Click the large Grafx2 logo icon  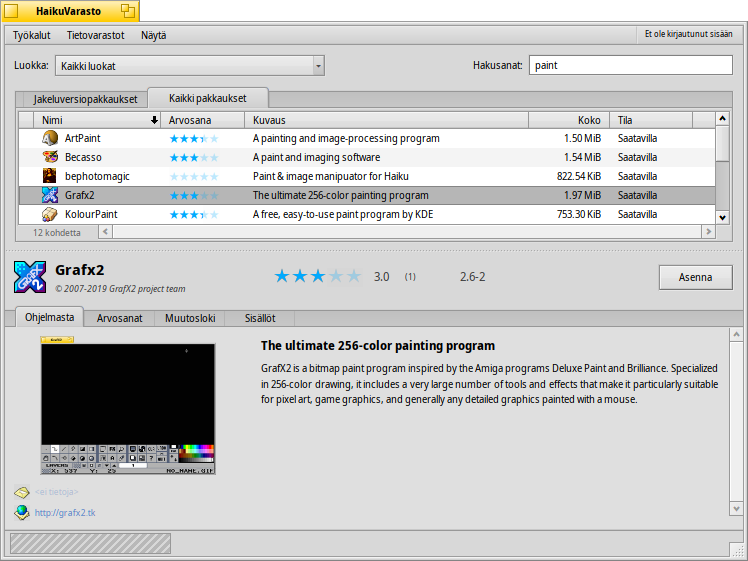pos(29,276)
